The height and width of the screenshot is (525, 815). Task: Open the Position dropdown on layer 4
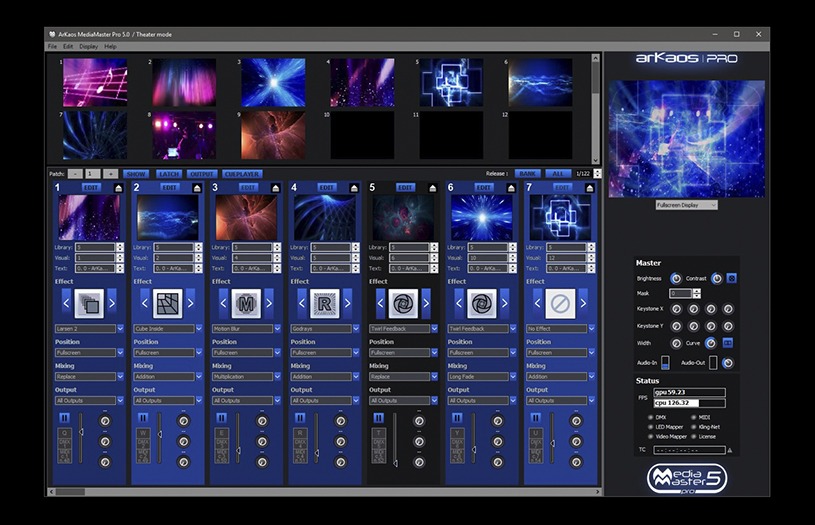coord(324,352)
